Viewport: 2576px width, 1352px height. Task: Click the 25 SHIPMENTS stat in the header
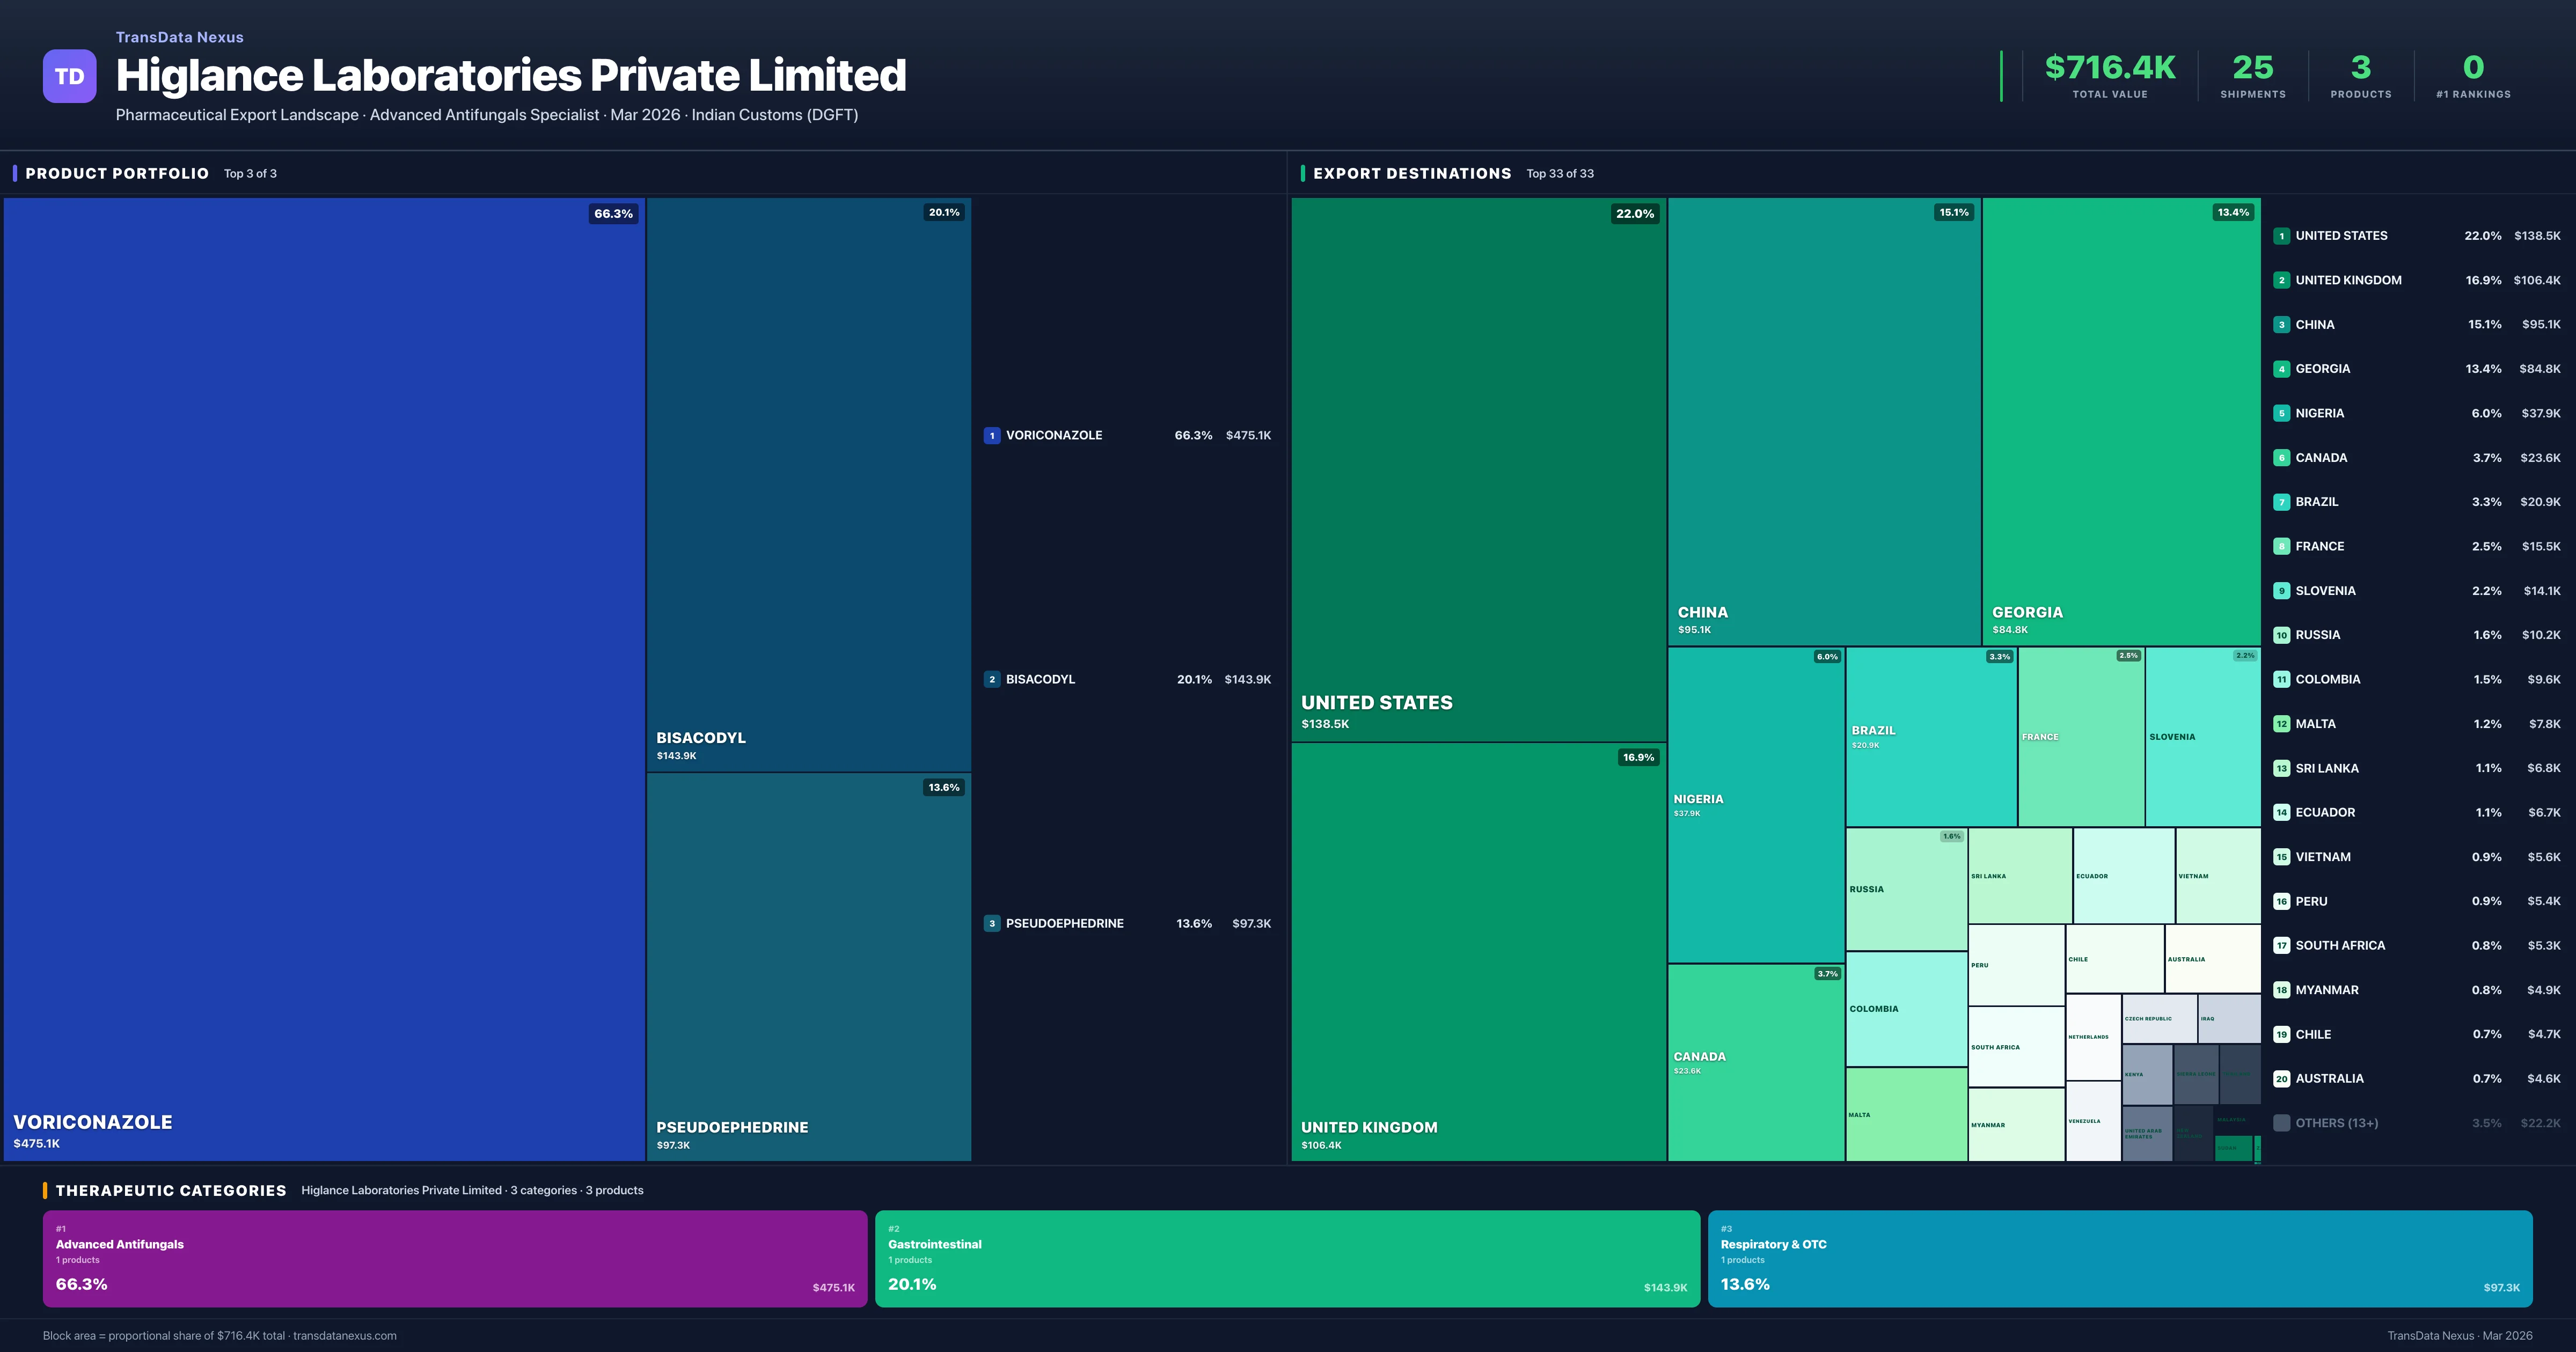coord(2252,76)
